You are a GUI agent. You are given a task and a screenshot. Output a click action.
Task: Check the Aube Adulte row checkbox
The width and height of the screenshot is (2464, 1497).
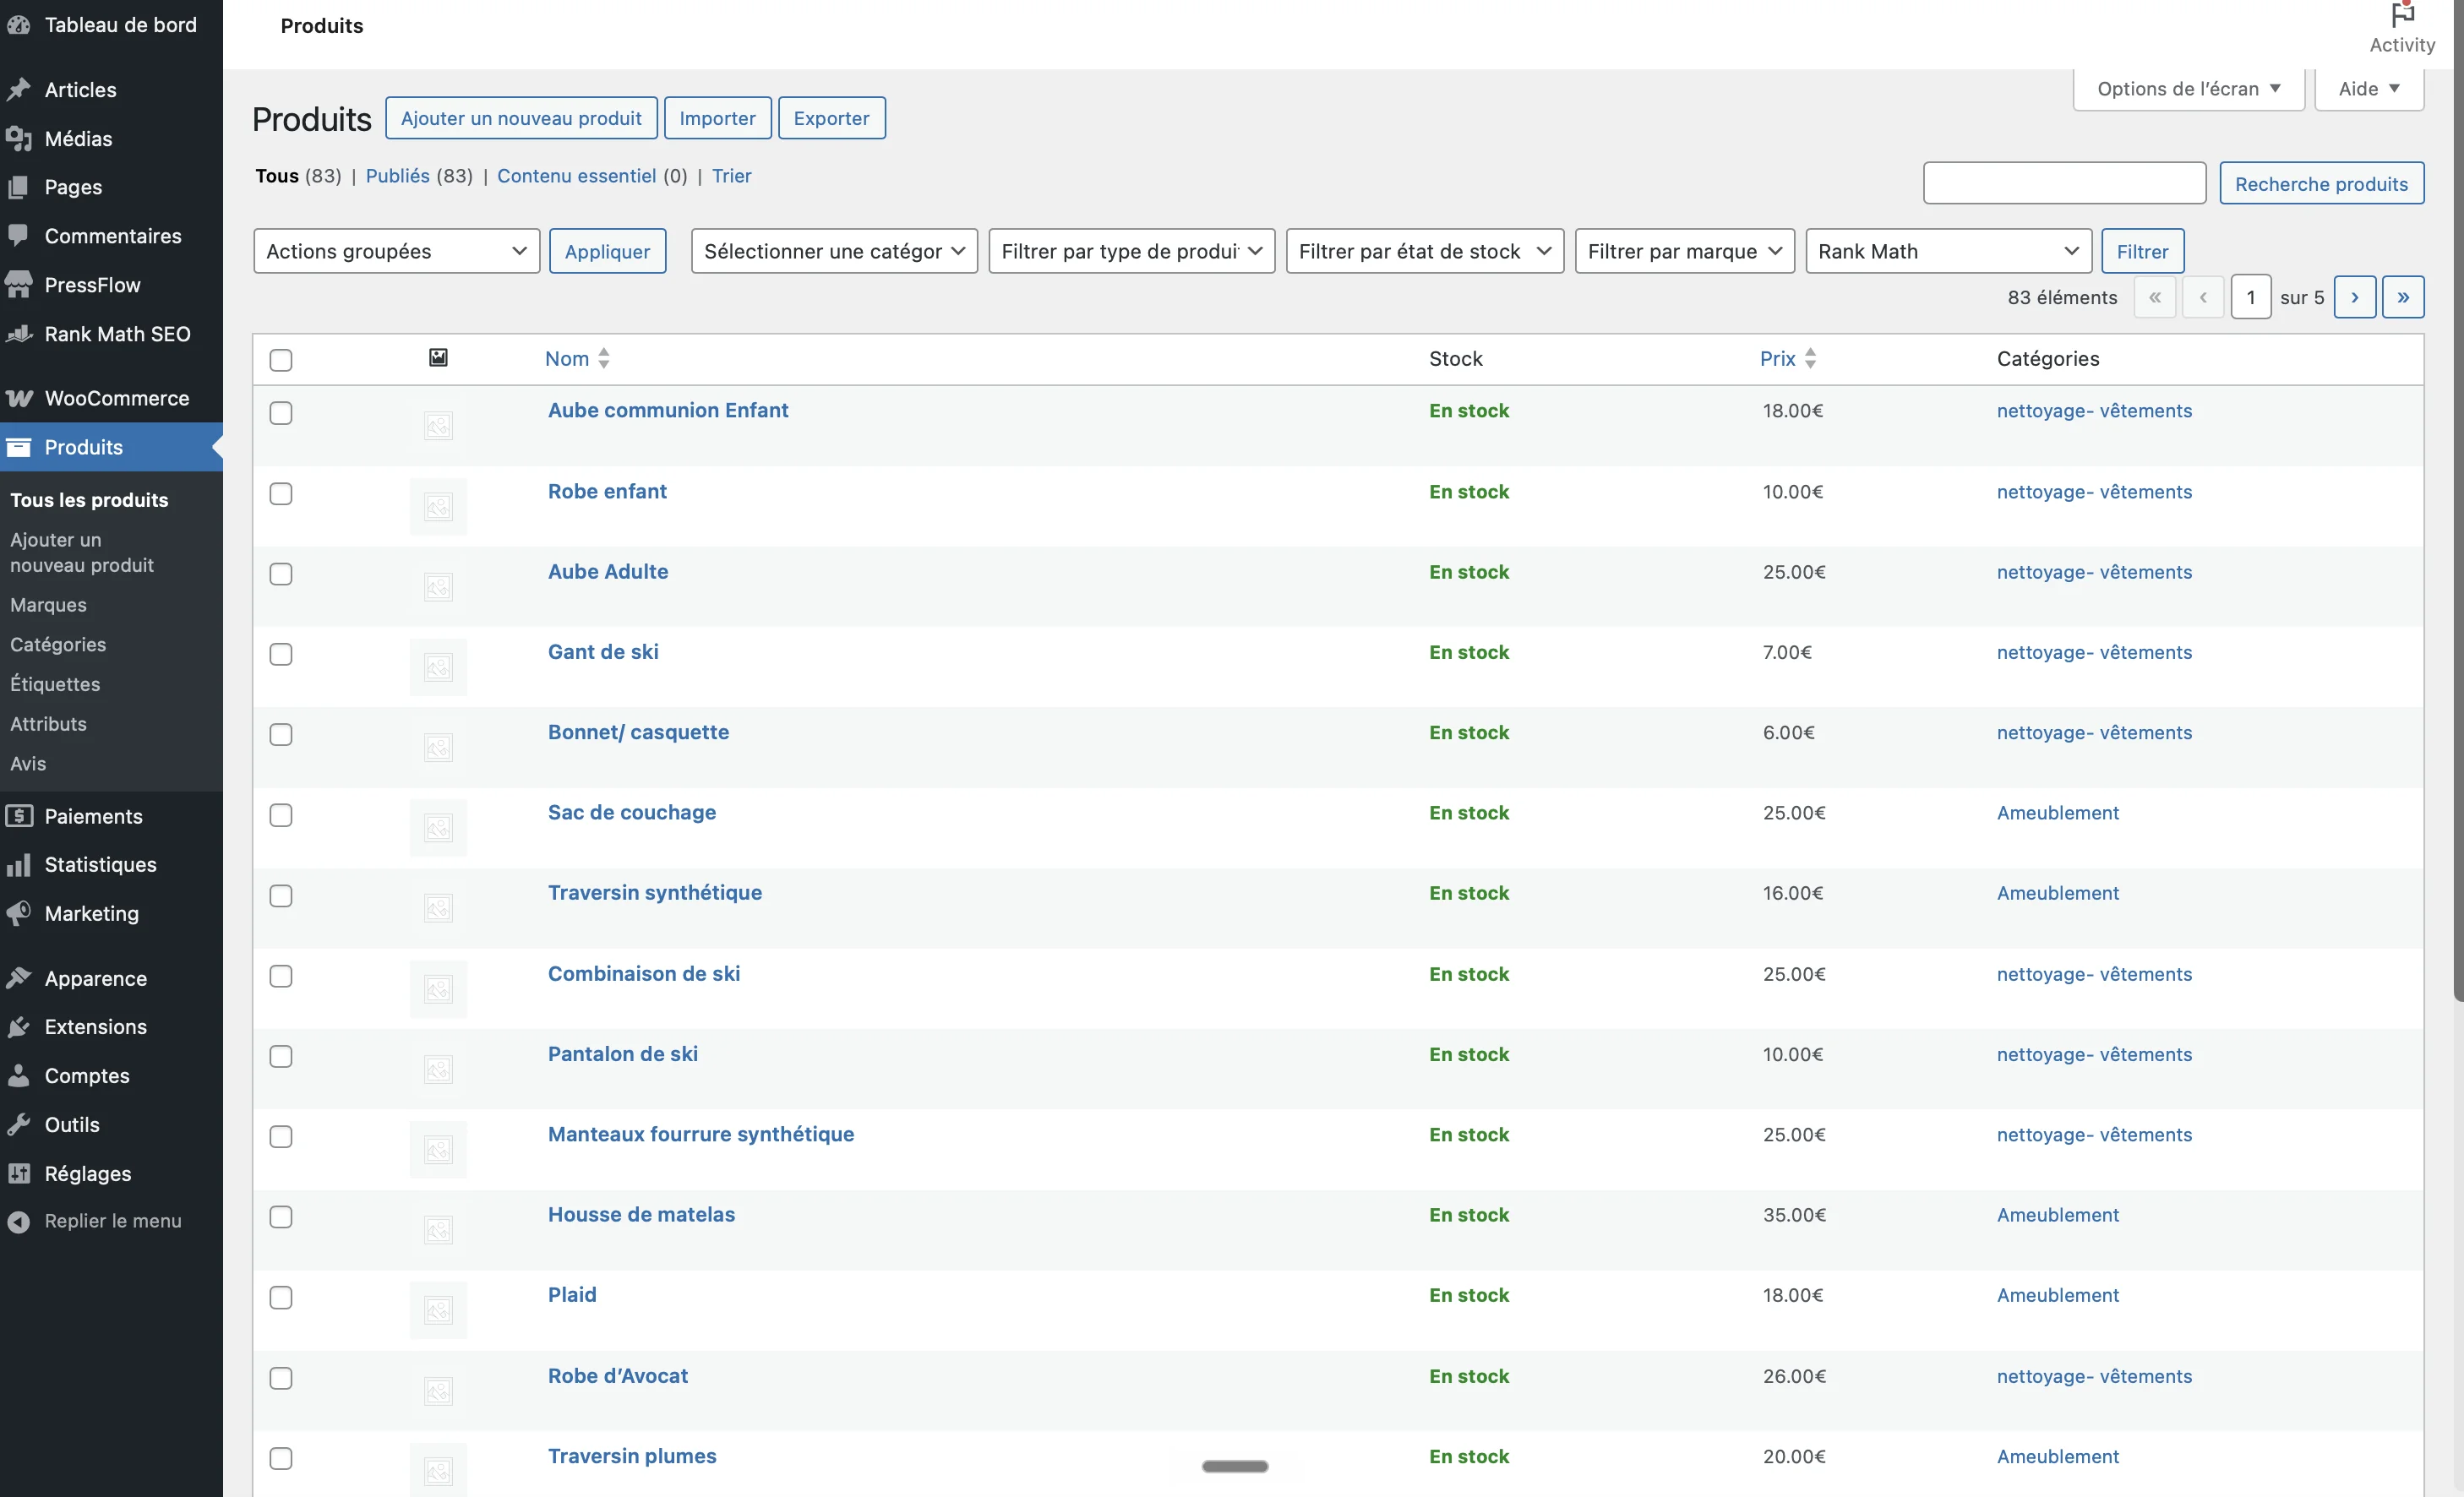[281, 574]
